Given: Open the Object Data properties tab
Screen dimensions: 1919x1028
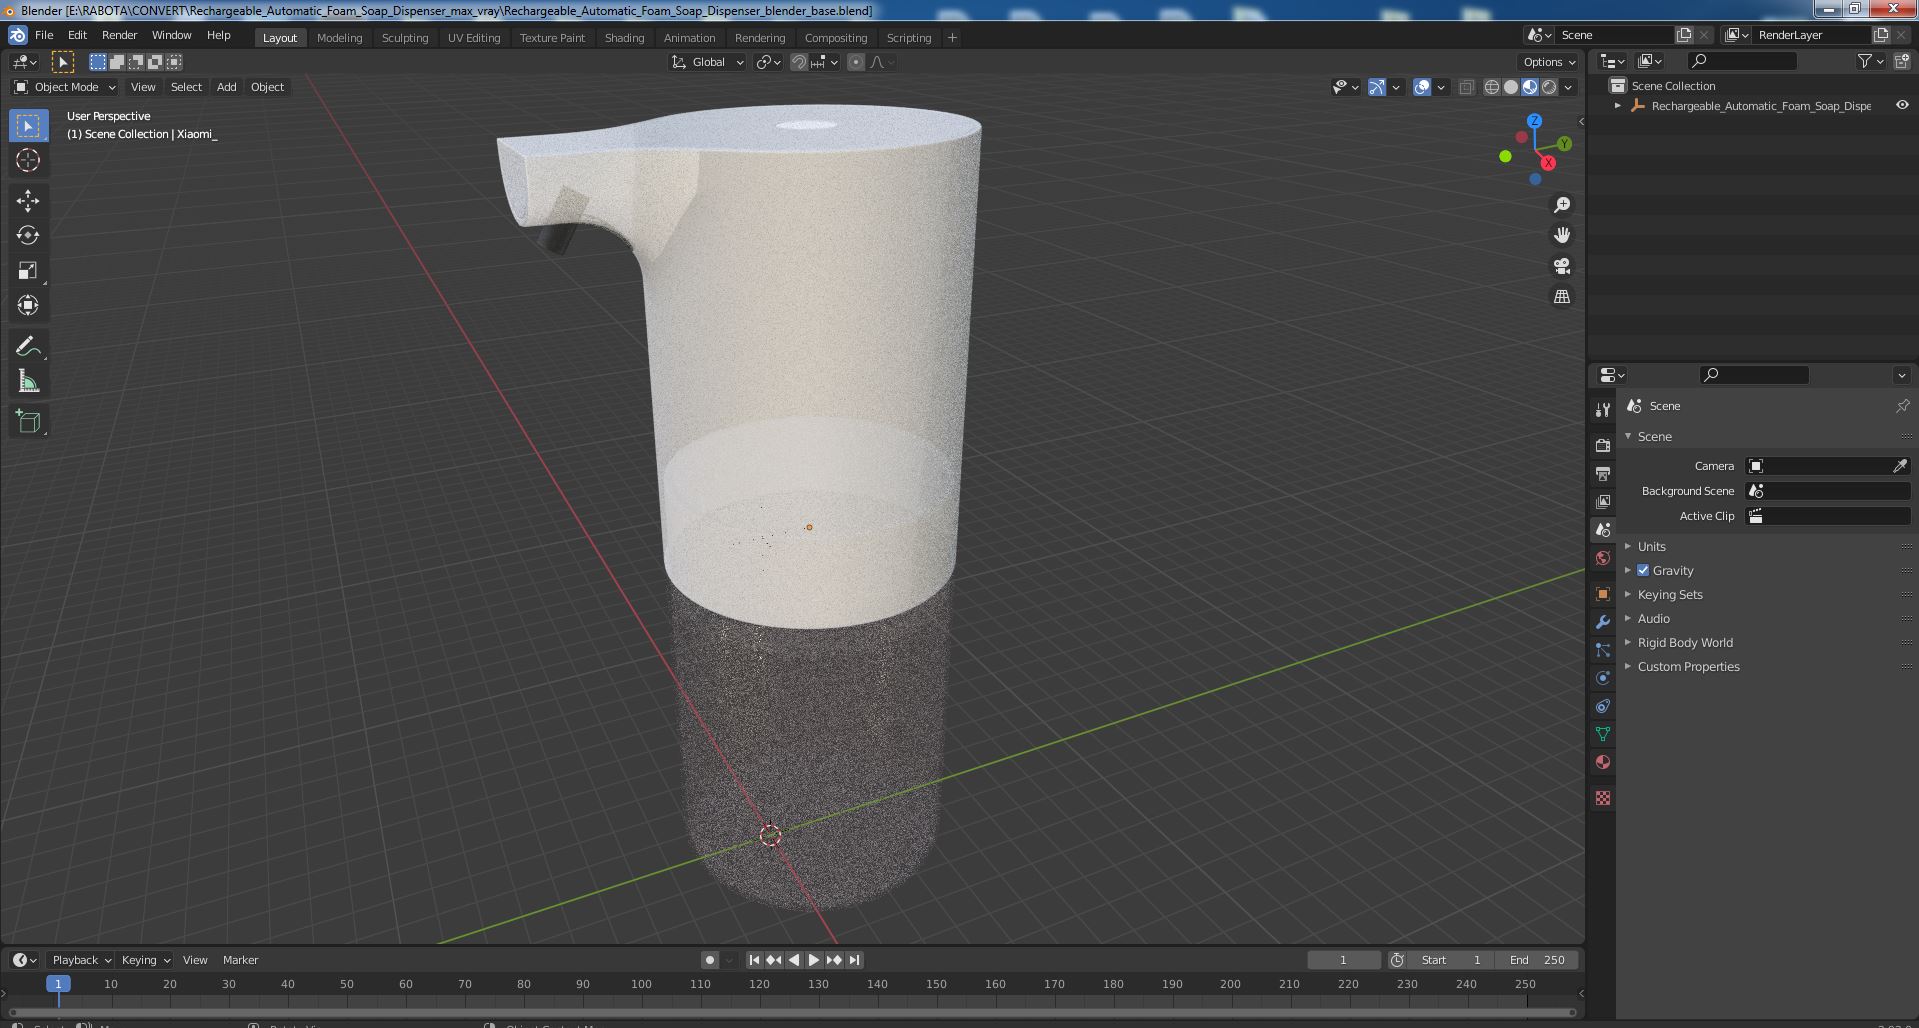Looking at the screenshot, I should point(1603,734).
